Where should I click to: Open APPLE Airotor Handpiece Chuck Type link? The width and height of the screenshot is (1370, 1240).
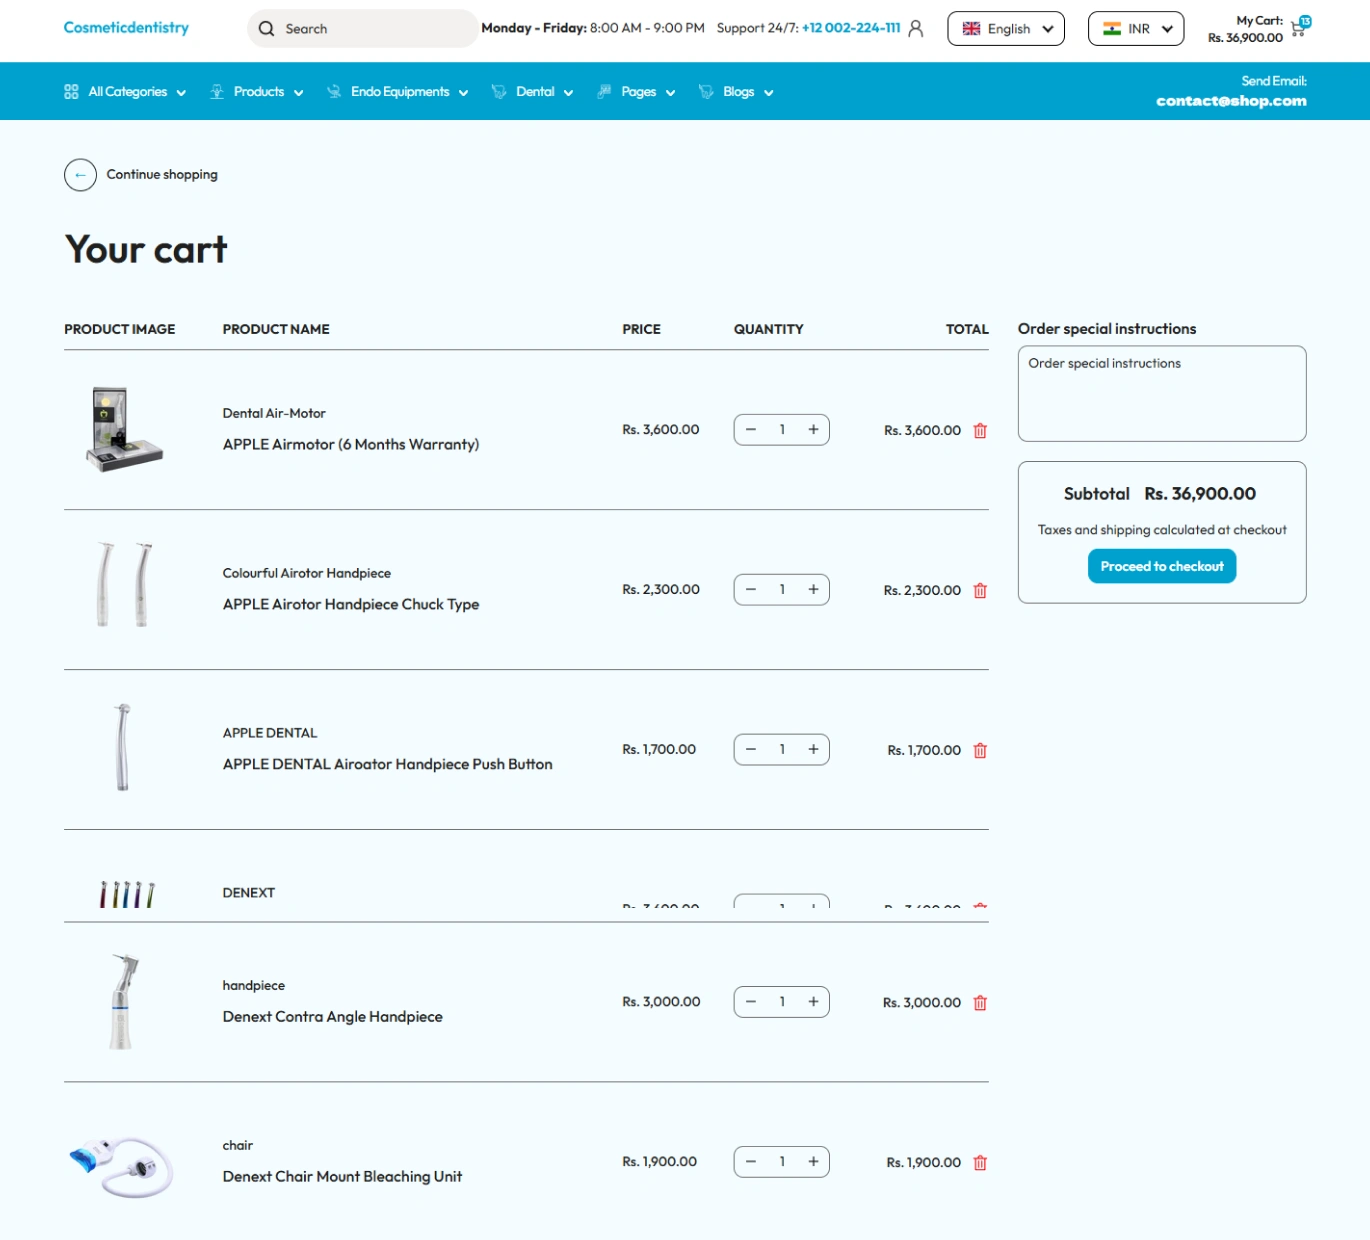click(351, 605)
